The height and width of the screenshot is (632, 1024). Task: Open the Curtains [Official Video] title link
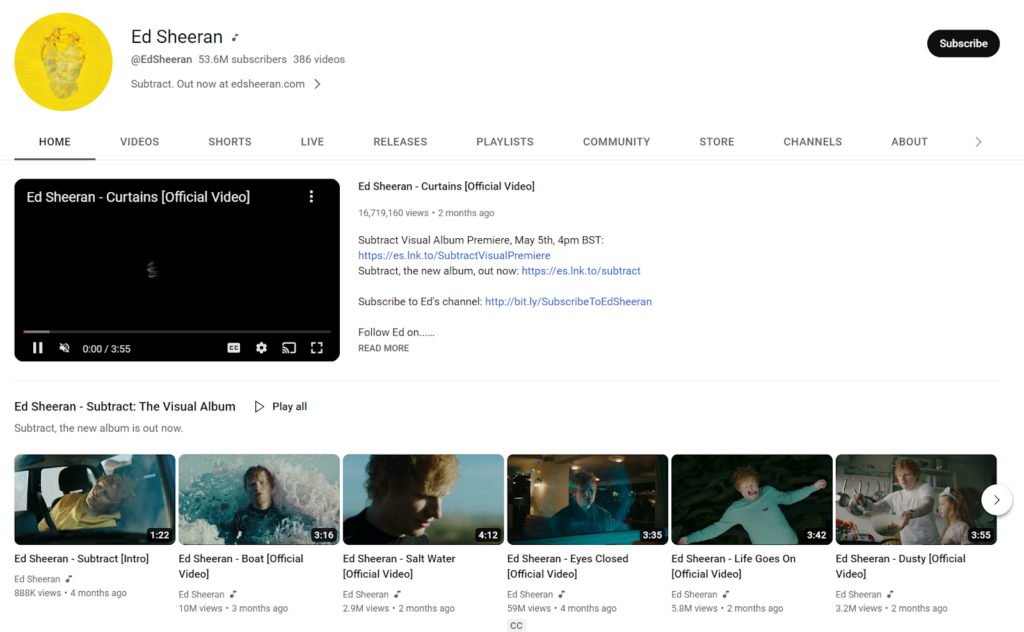pos(446,186)
